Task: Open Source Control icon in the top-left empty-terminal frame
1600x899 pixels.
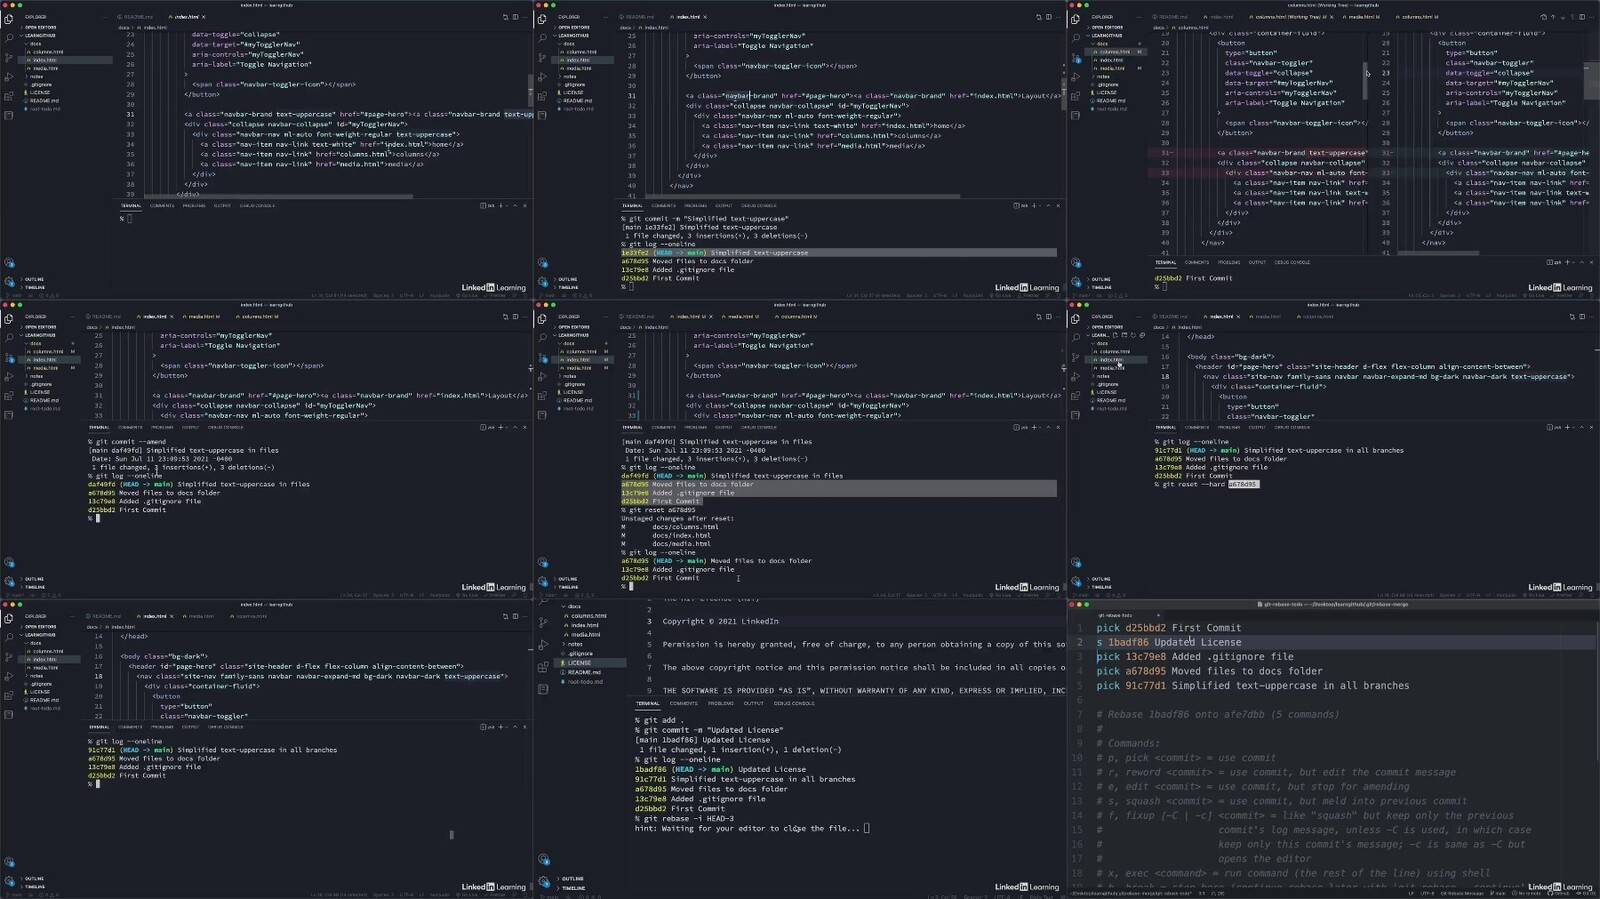Action: tap(9, 58)
